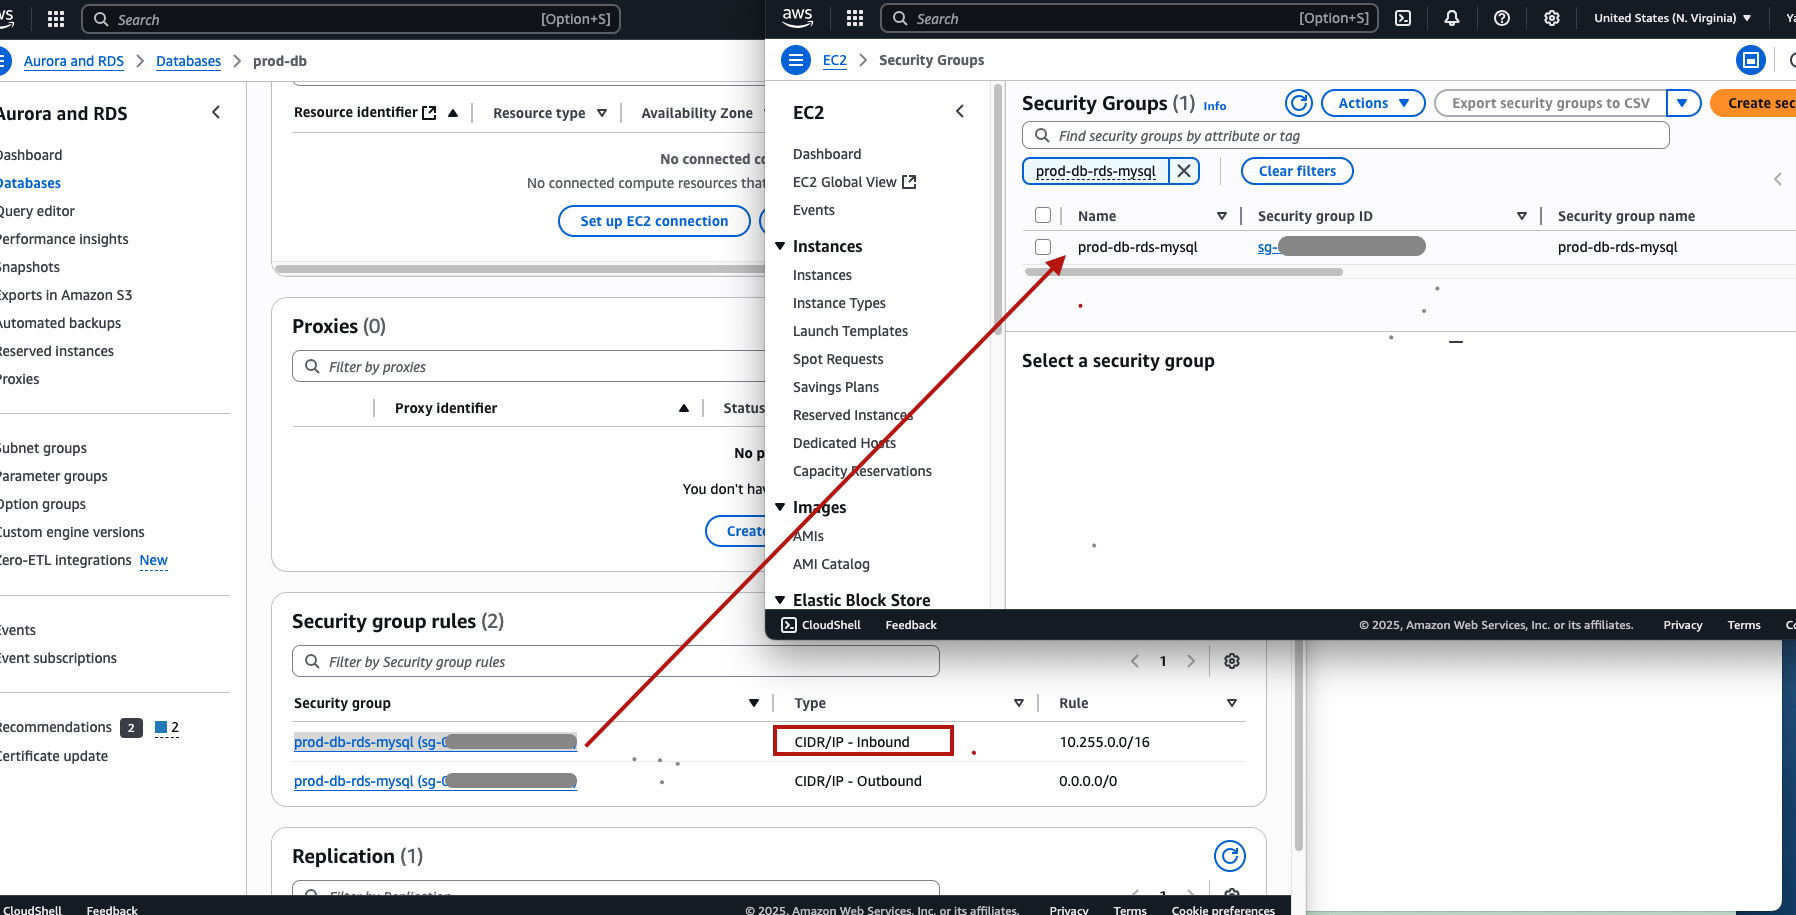Collapse the EC2 side navigation panel
Image resolution: width=1796 pixels, height=915 pixels.
click(x=960, y=112)
